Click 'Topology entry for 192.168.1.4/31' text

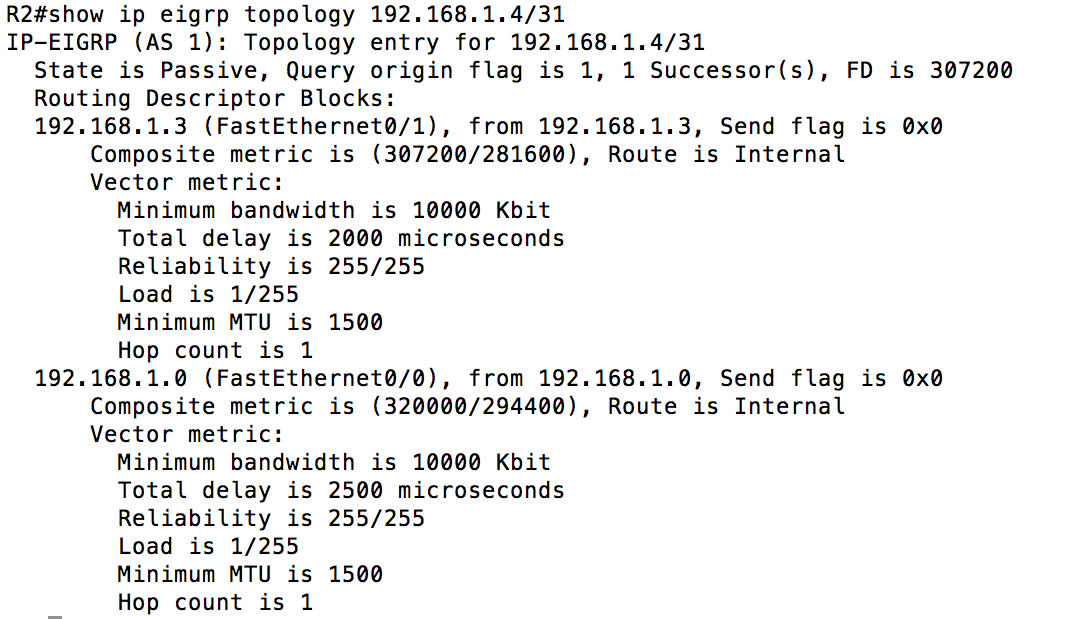[x=474, y=42]
